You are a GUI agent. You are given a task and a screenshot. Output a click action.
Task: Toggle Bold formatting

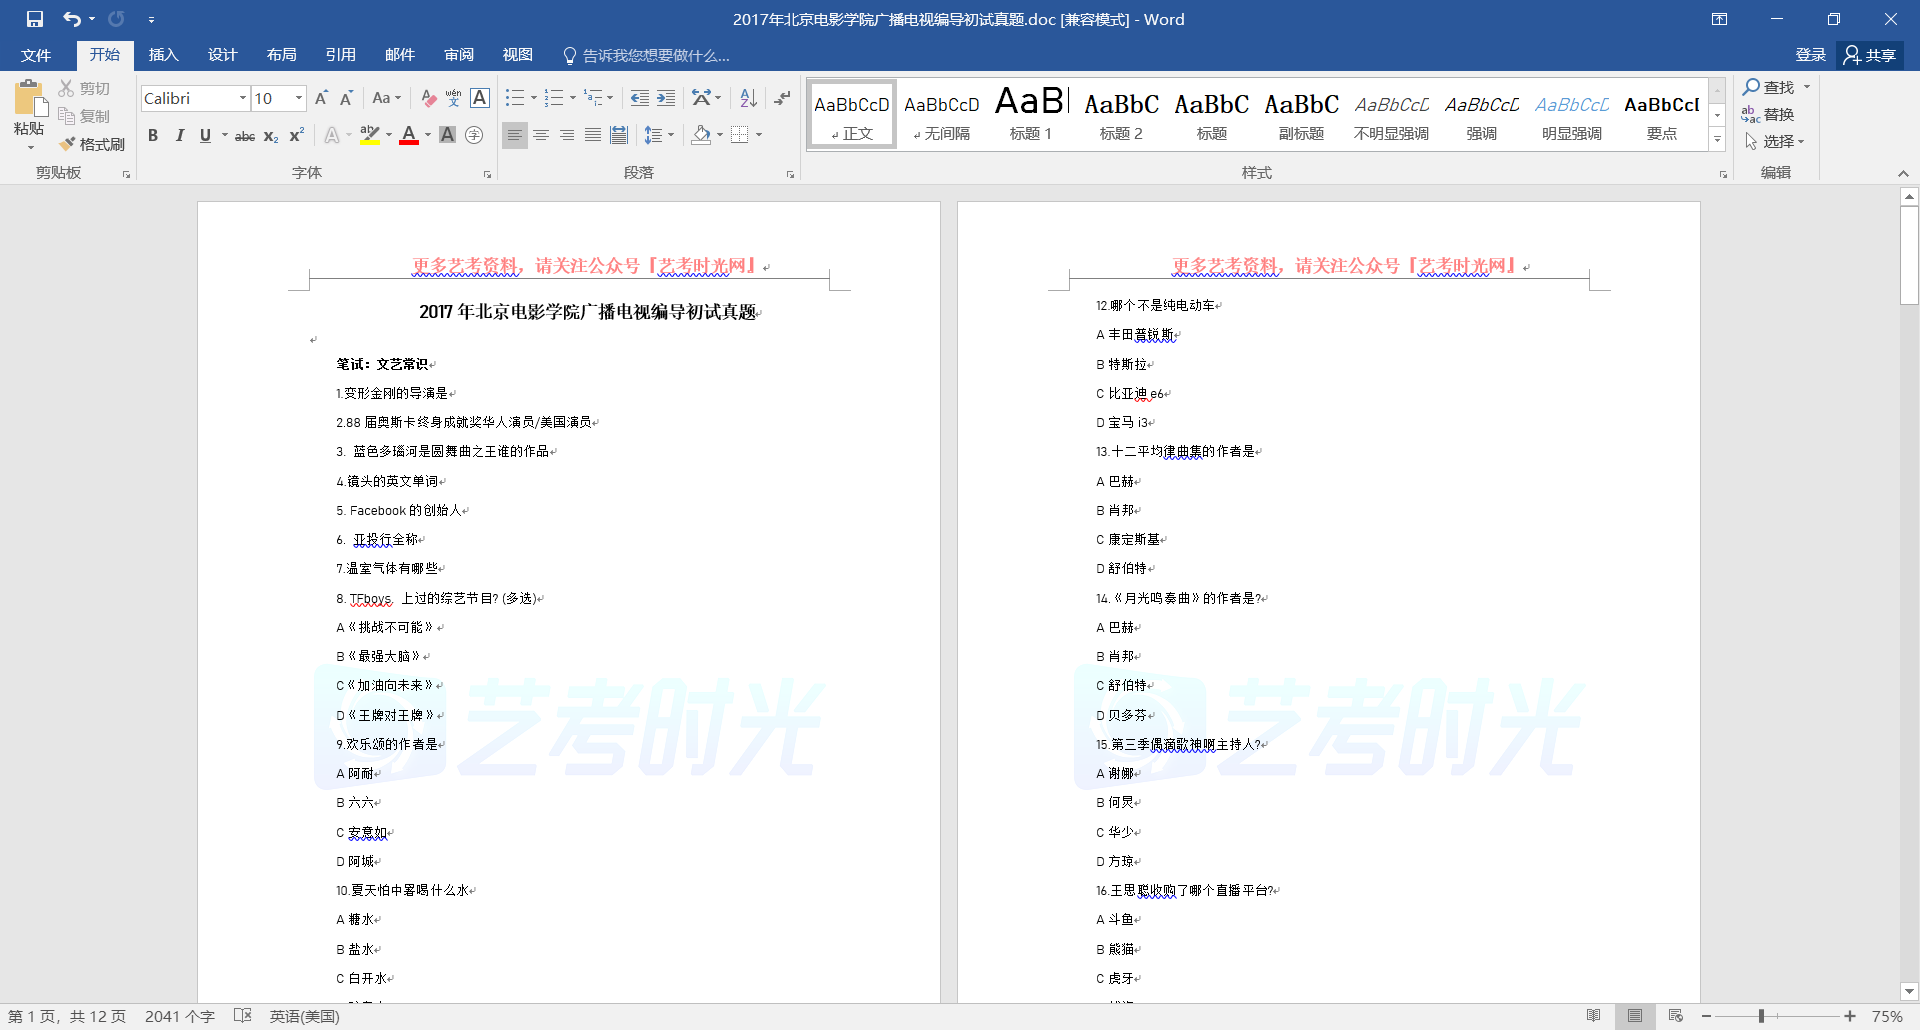pyautogui.click(x=153, y=135)
